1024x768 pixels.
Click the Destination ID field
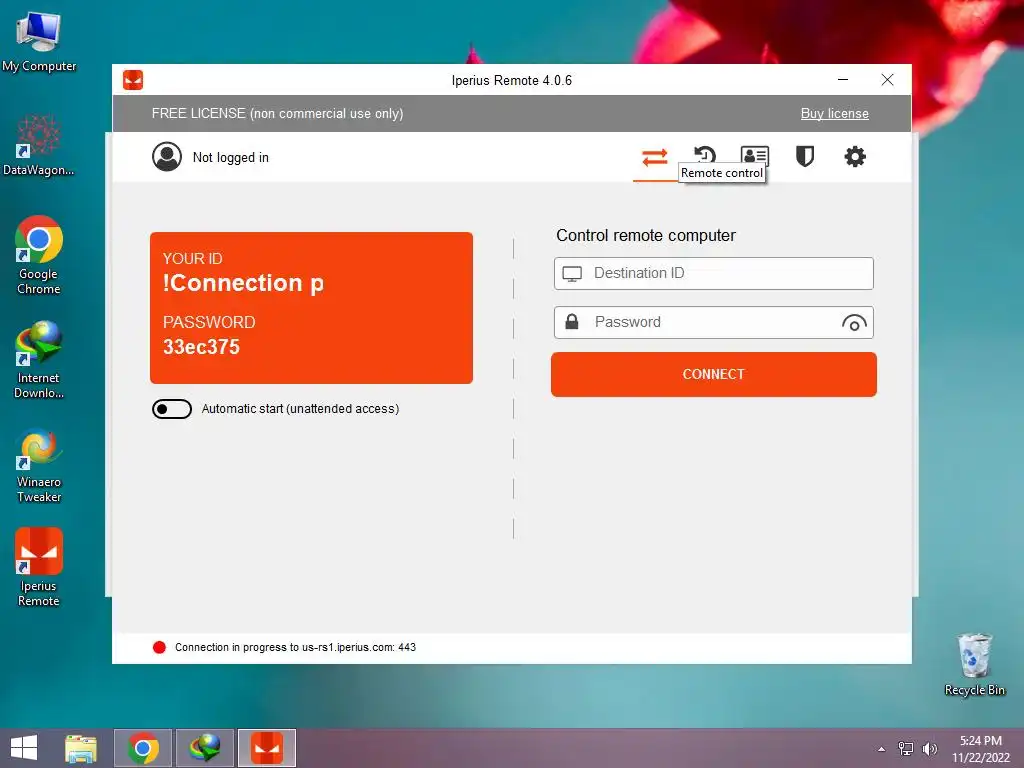pos(713,273)
